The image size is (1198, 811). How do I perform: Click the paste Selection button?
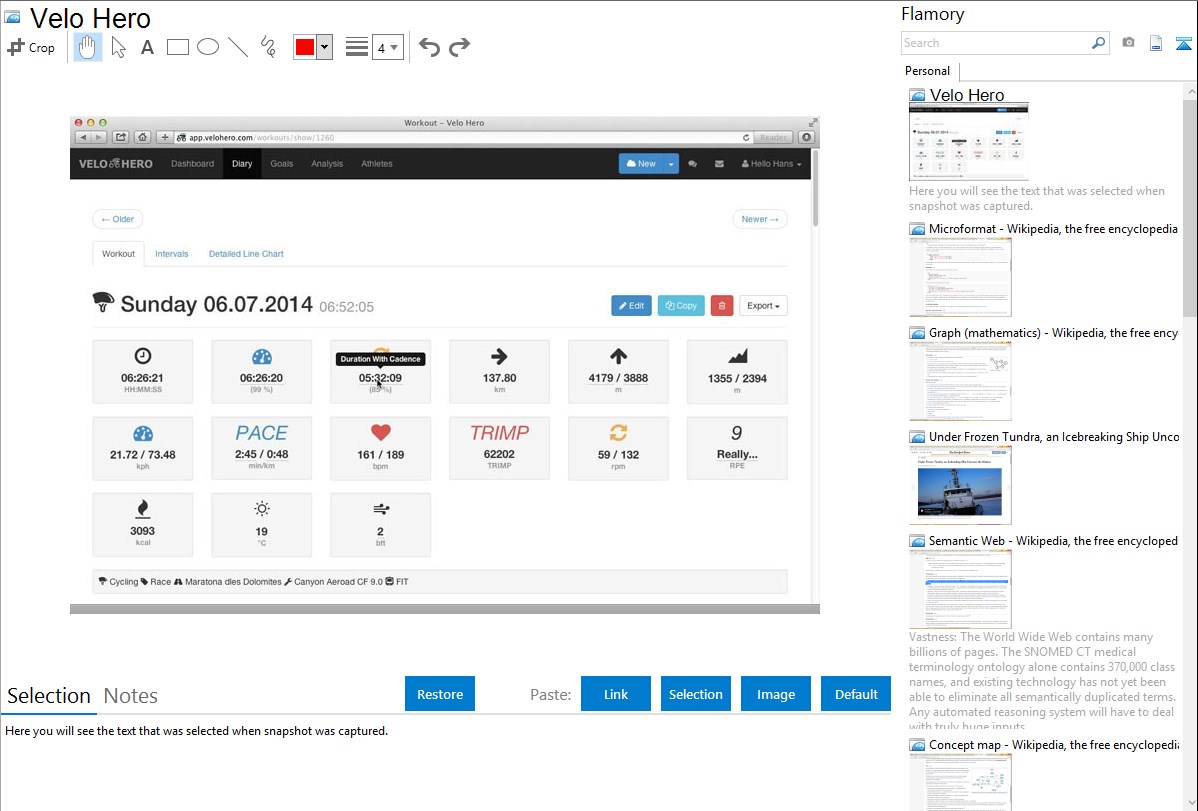point(696,694)
